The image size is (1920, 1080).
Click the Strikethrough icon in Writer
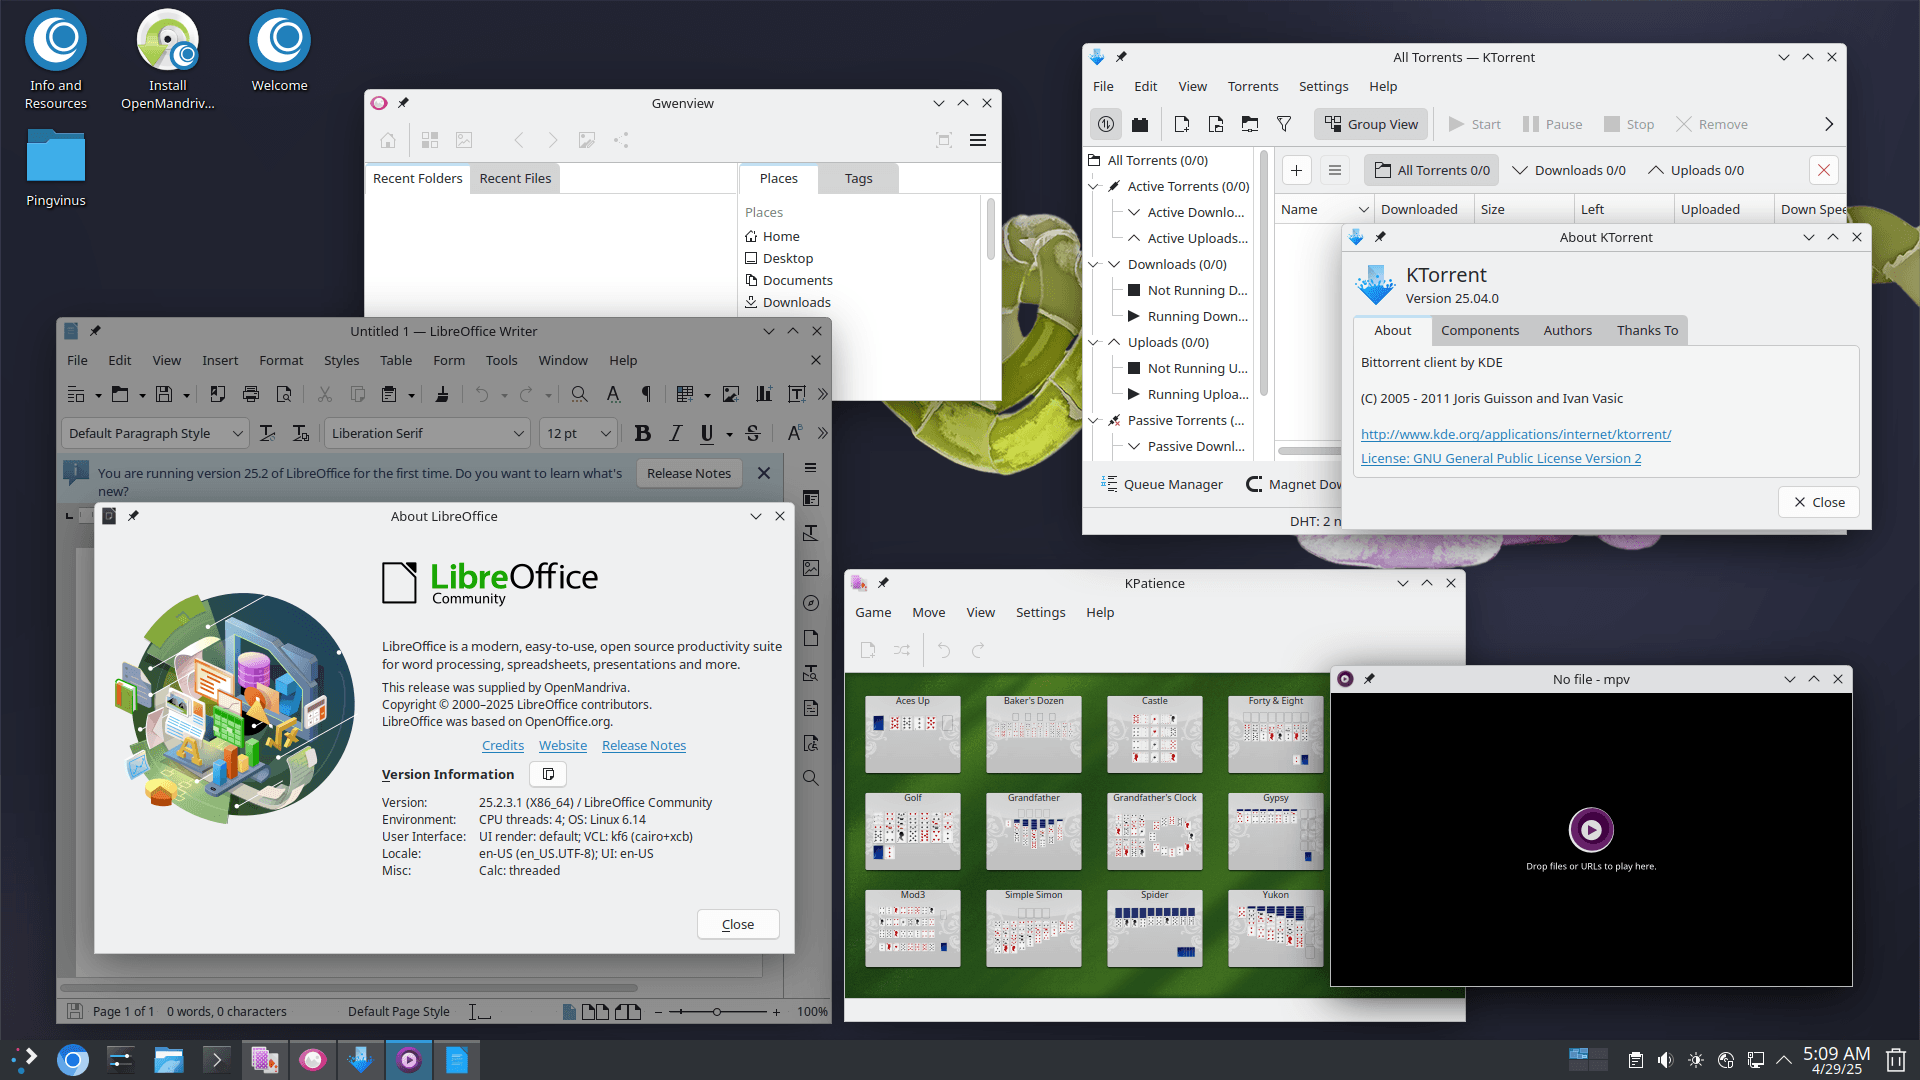[x=753, y=433]
